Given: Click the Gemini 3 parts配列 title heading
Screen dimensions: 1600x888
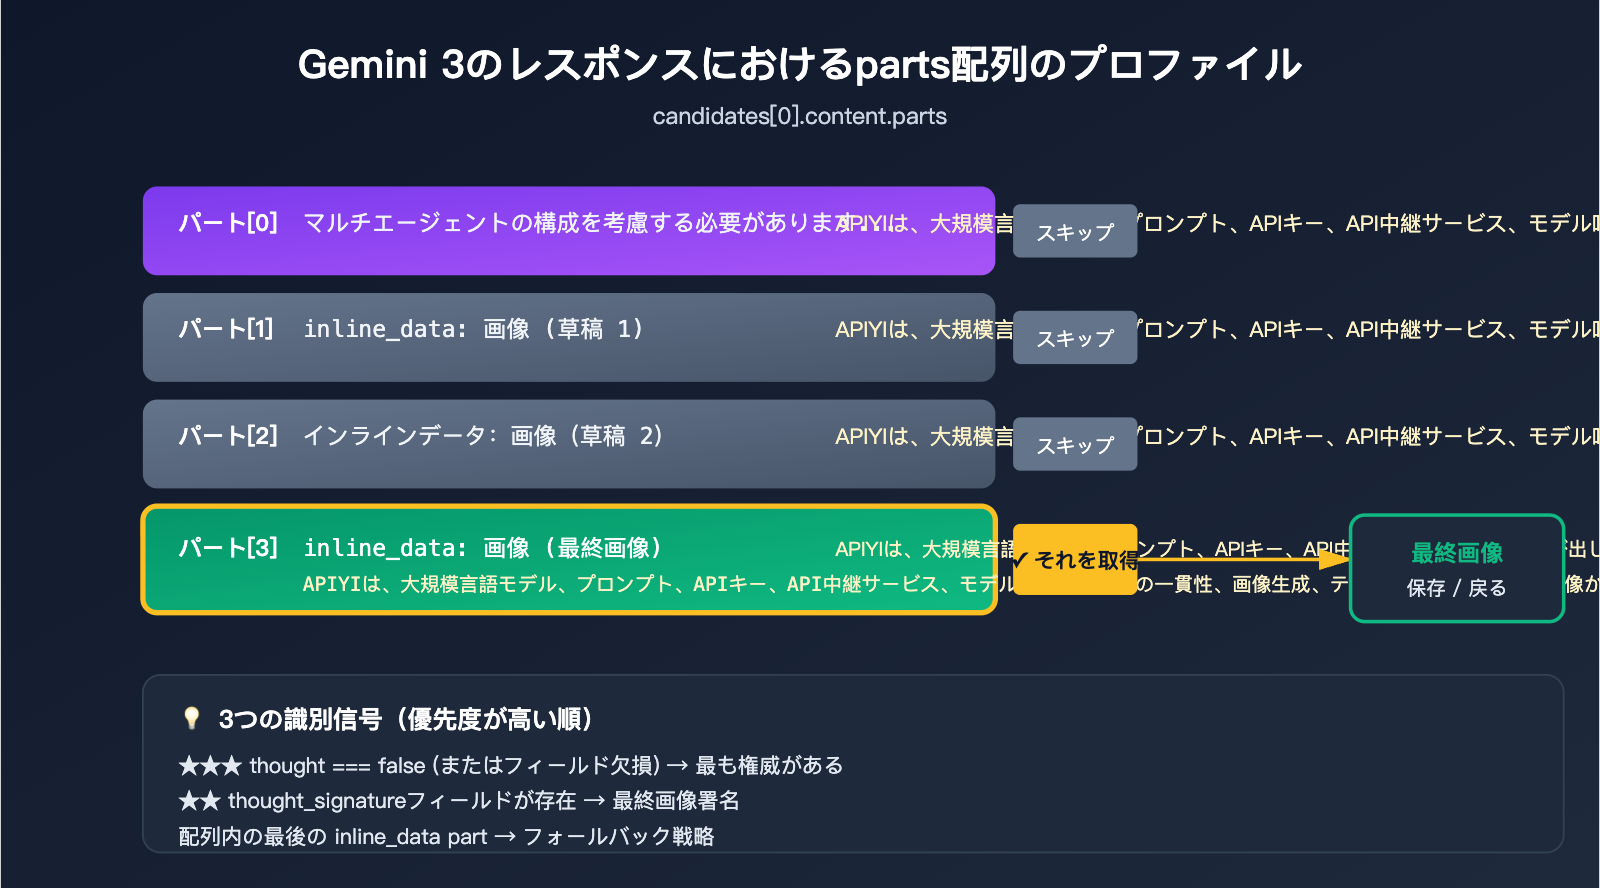Looking at the screenshot, I should tap(799, 65).
